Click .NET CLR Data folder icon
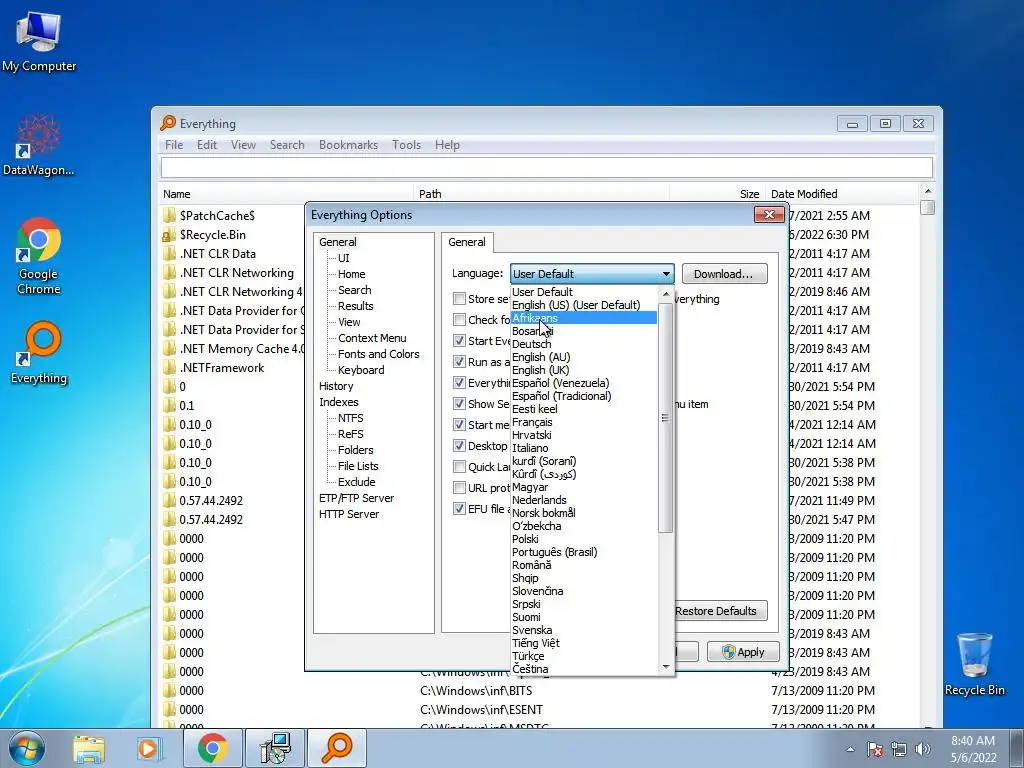 169,253
